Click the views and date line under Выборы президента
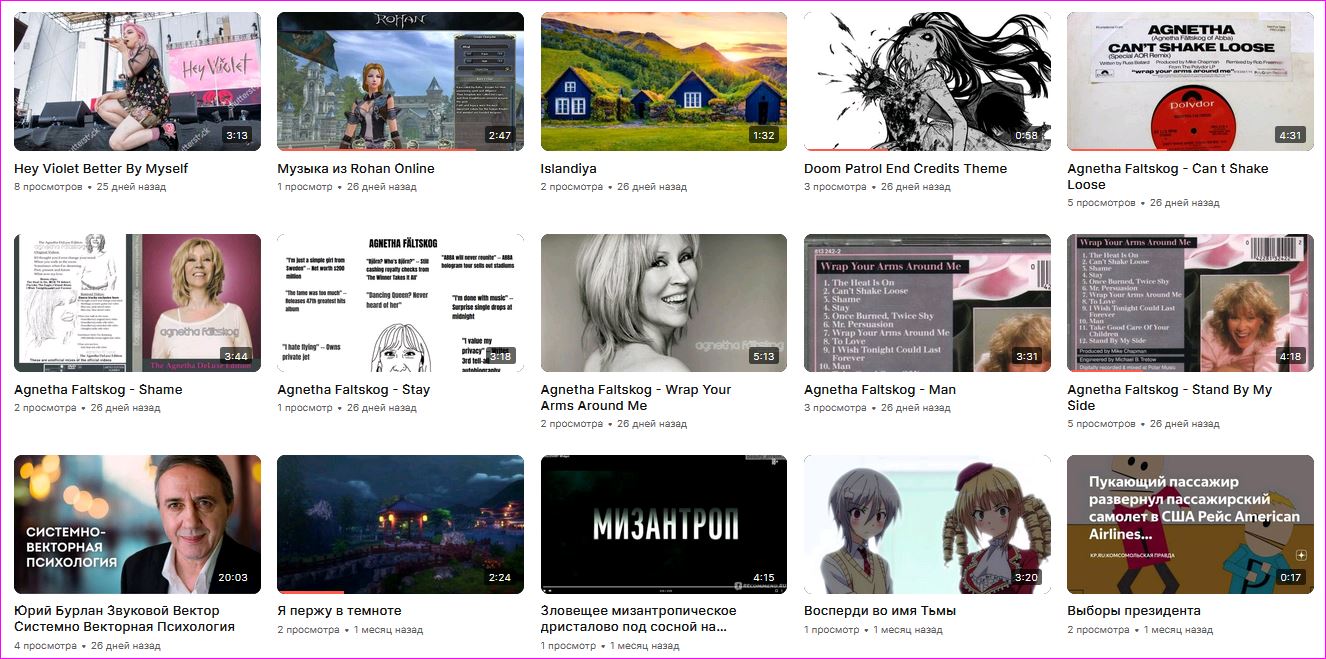This screenshot has height=659, width=1326. tap(1140, 630)
